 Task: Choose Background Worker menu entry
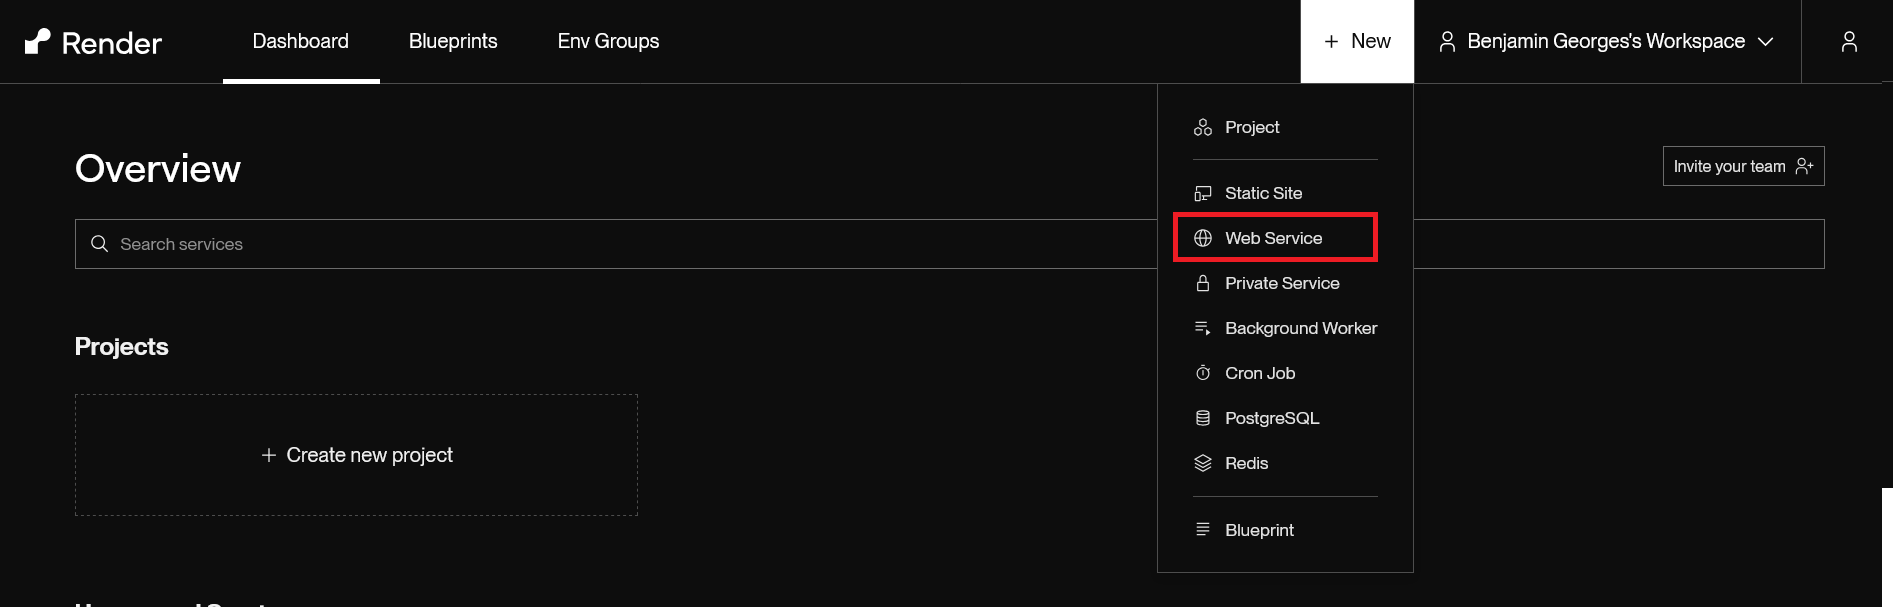click(1300, 328)
